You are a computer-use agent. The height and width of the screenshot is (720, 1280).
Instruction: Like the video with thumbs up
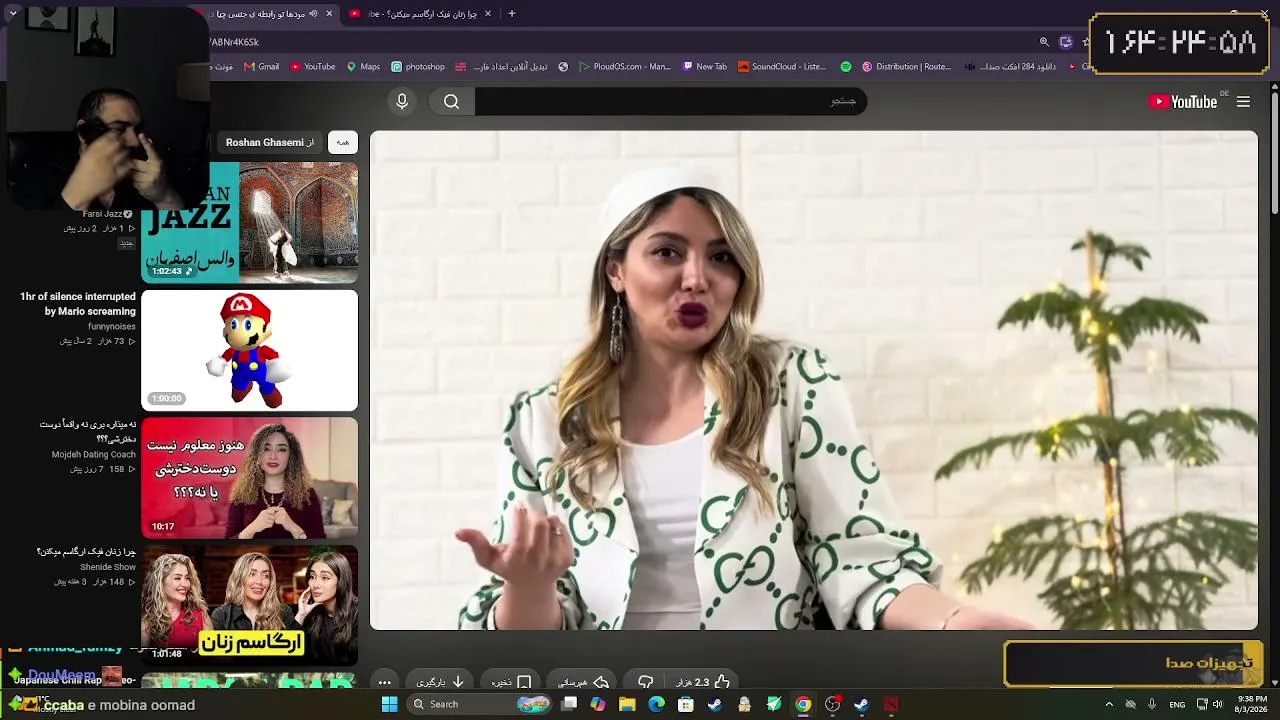point(704,682)
